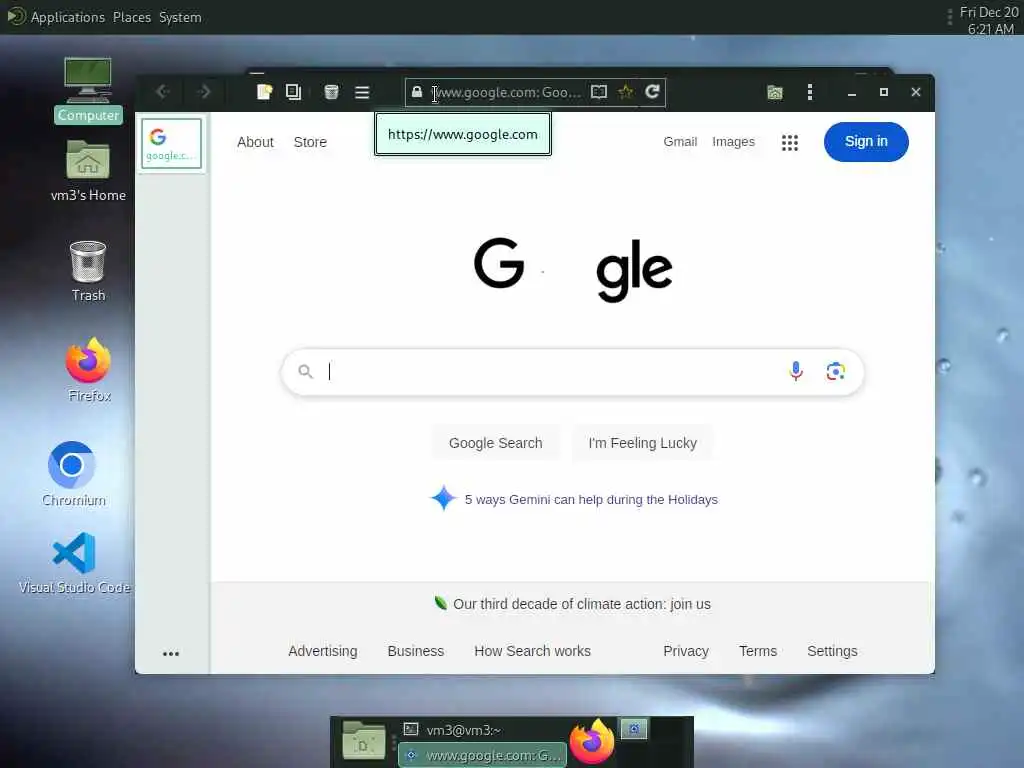This screenshot has width=1024, height=768.
Task: Open the Privacy footer link
Action: tap(686, 651)
